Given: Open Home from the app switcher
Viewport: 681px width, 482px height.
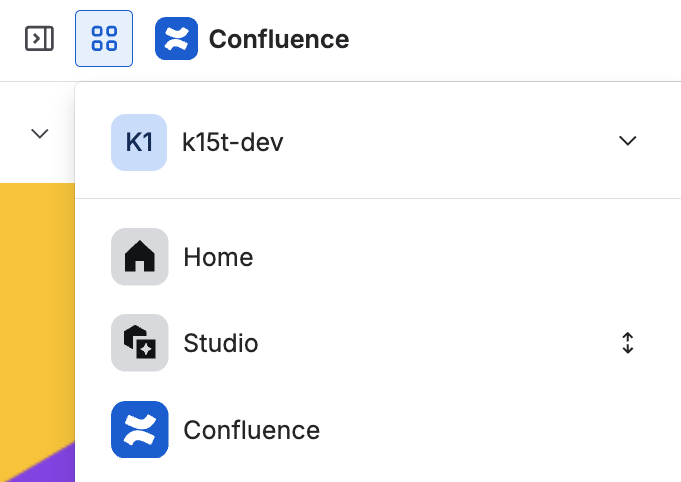Looking at the screenshot, I should (218, 257).
